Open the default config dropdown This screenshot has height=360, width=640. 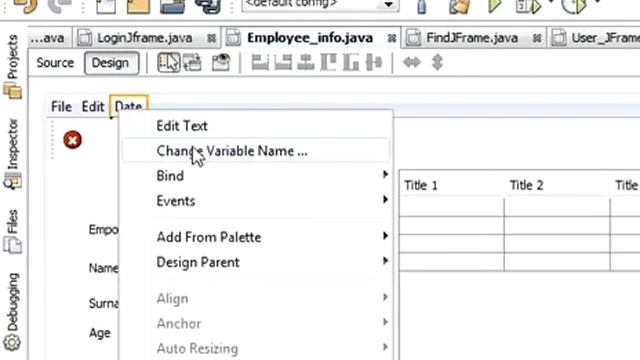point(388,4)
